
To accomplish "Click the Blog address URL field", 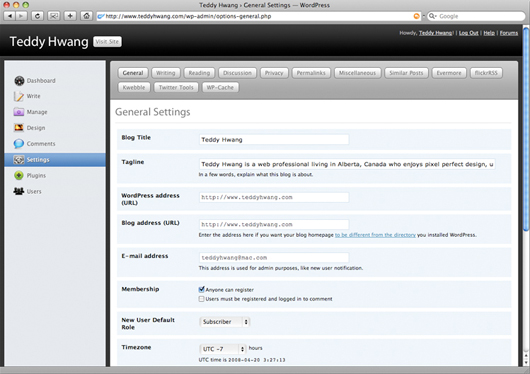I will point(274,225).
